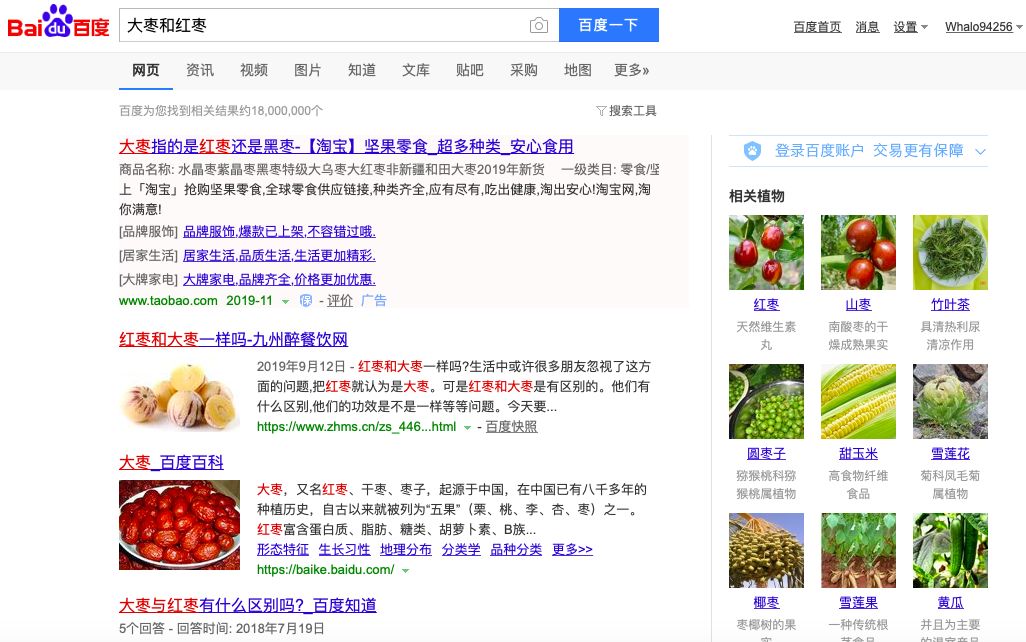Click the shield icon in login banner

752,151
